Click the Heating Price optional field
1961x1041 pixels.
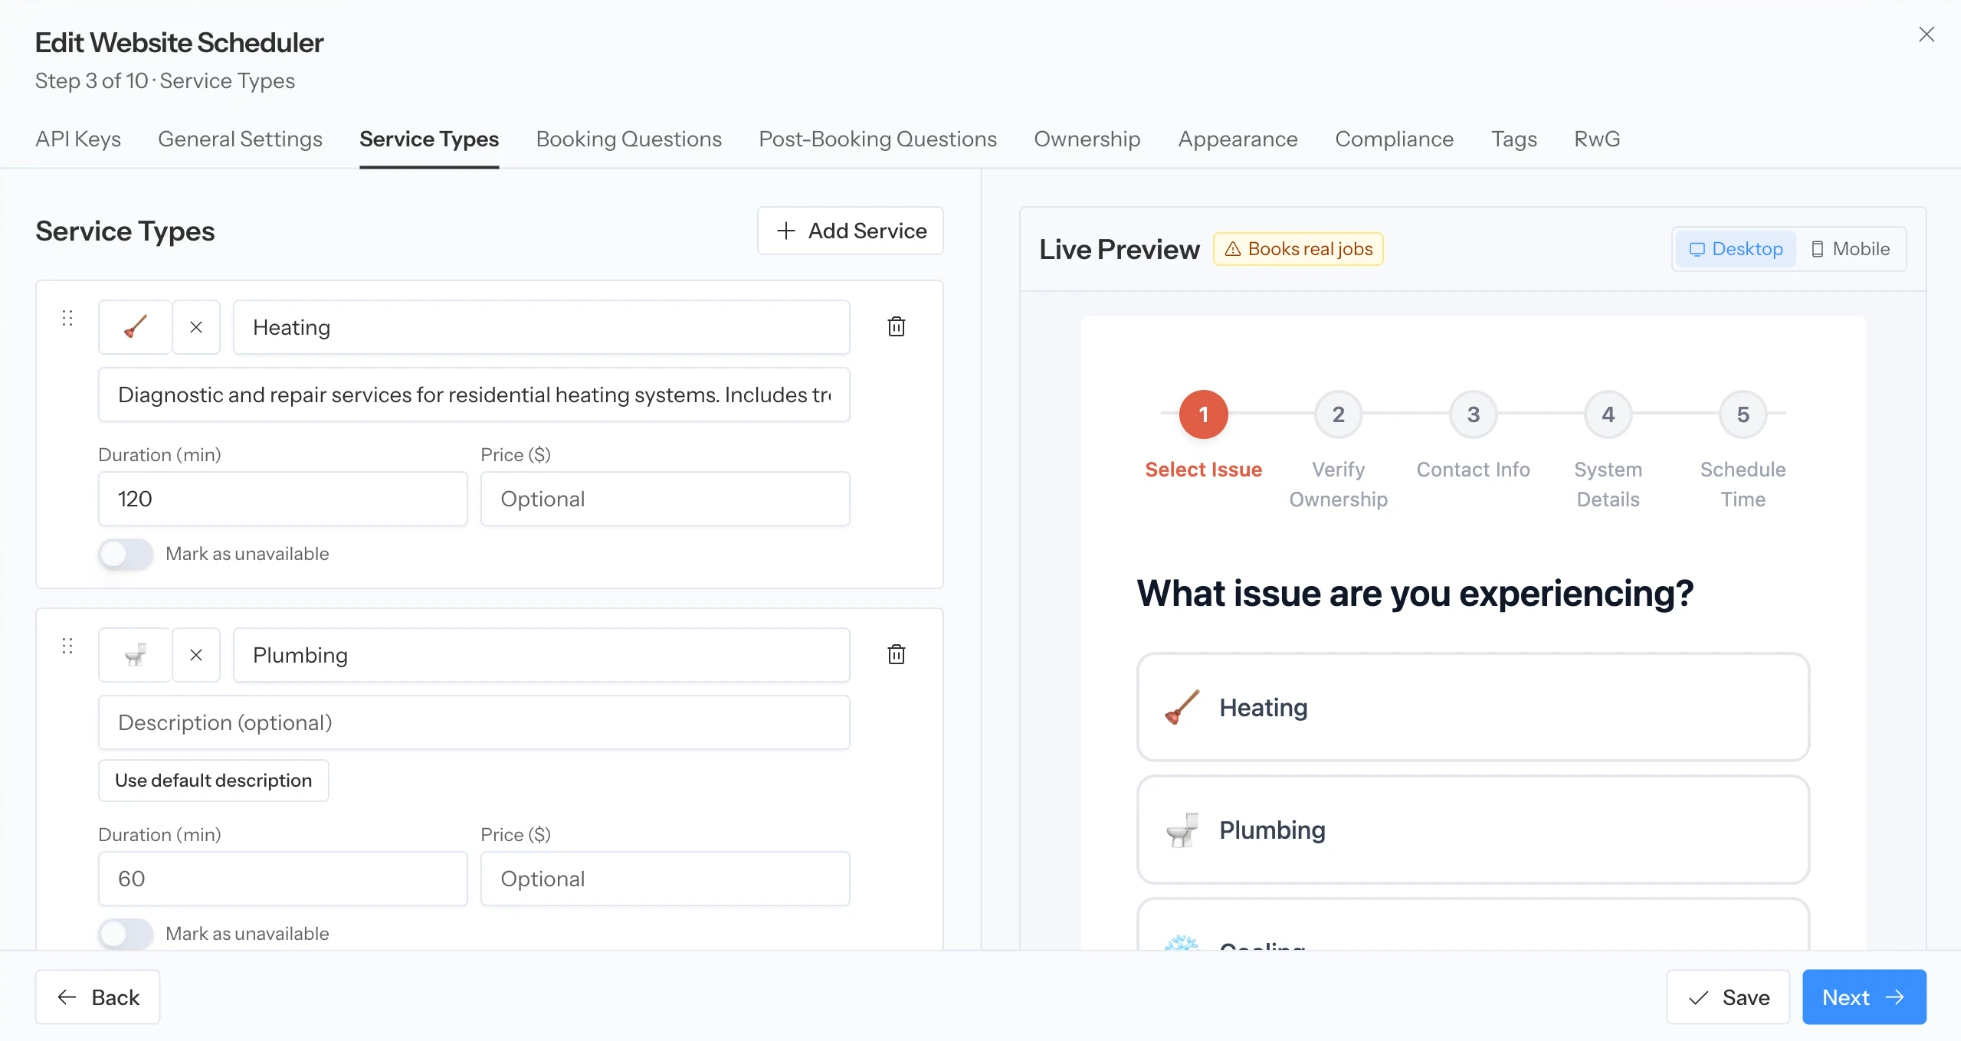(665, 499)
